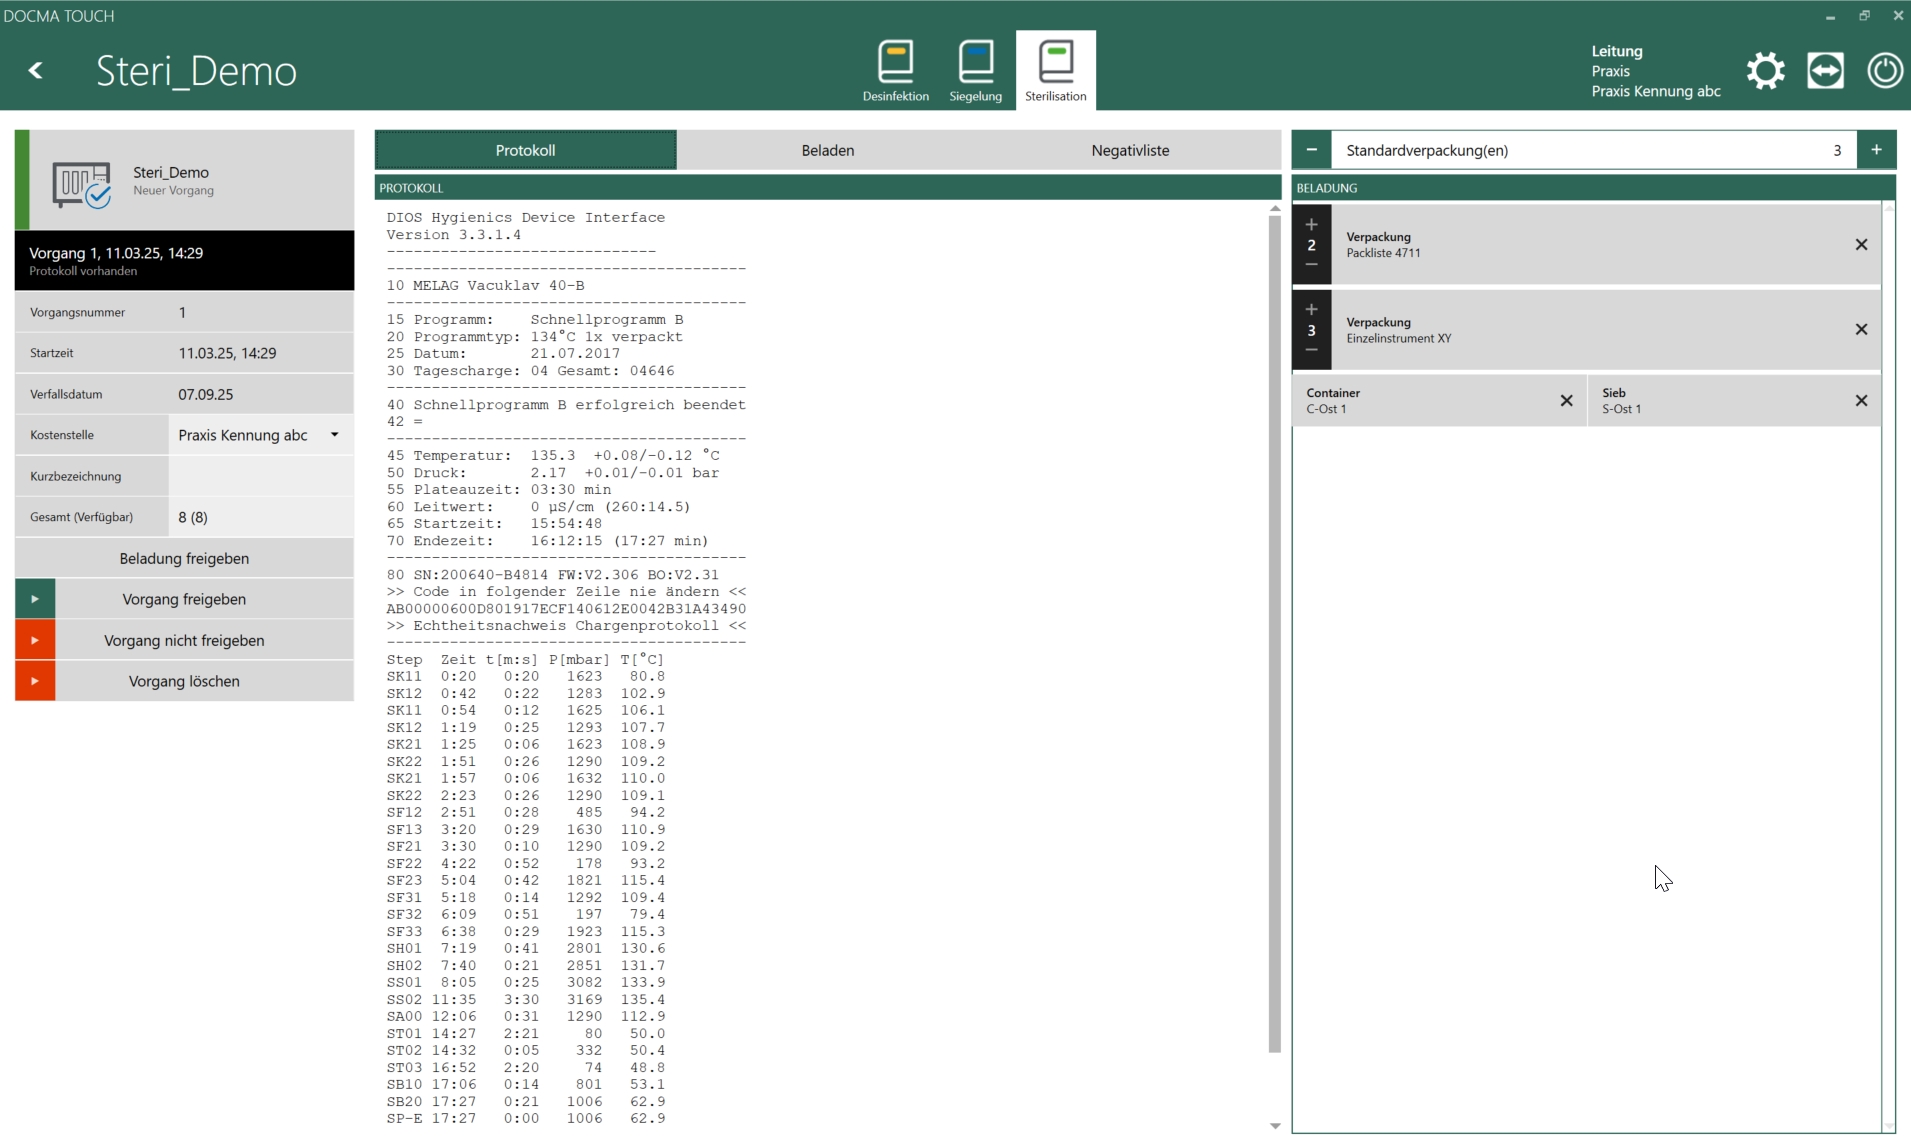1911x1147 pixels.
Task: Open the Kostenstelle dropdown
Action: [x=261, y=435]
